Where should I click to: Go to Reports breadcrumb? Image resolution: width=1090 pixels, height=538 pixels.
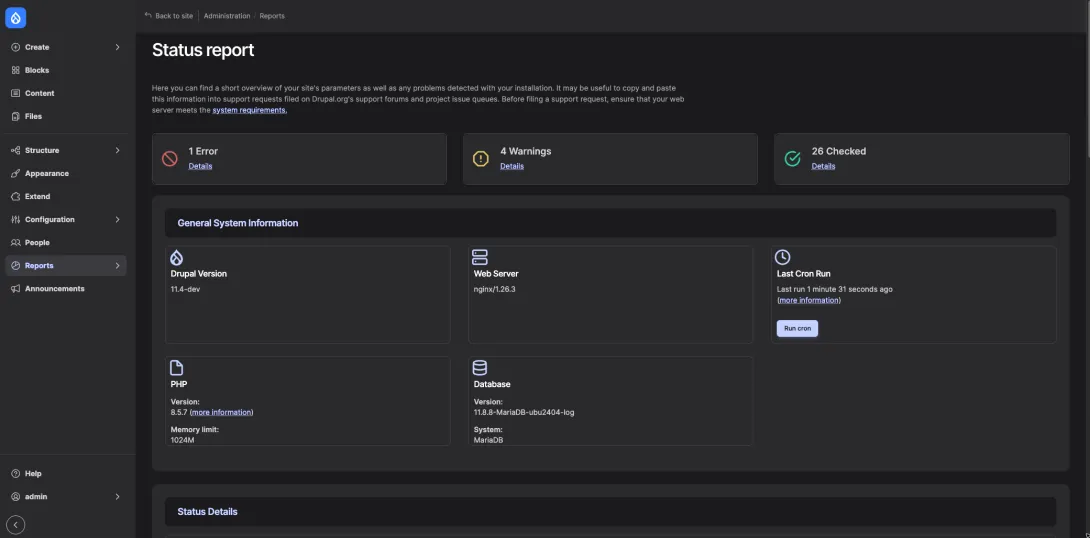pyautogui.click(x=272, y=16)
